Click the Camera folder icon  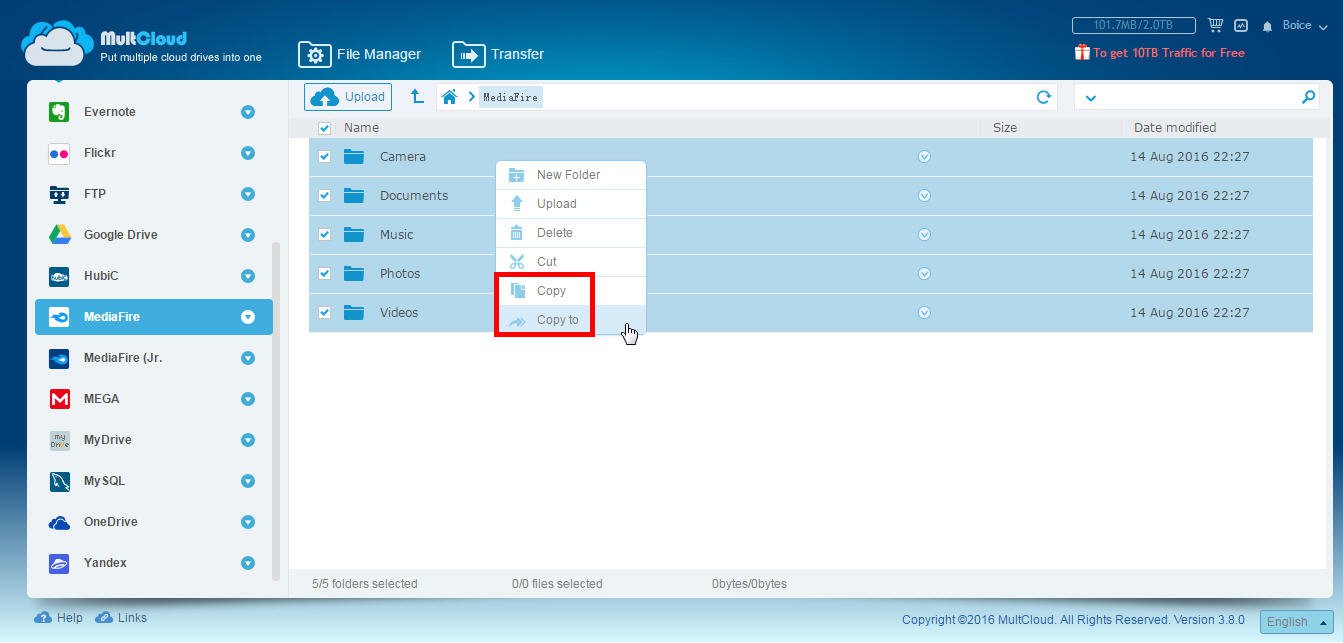(354, 156)
